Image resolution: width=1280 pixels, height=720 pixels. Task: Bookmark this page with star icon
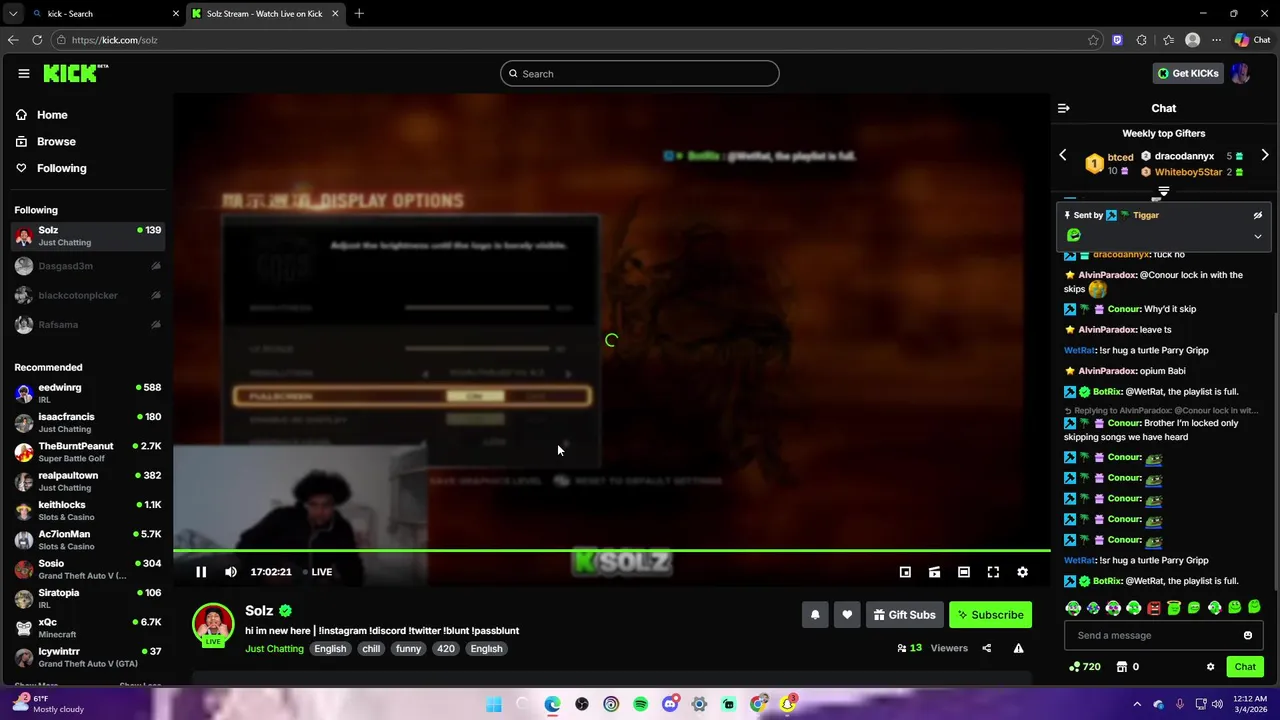pyautogui.click(x=1093, y=40)
